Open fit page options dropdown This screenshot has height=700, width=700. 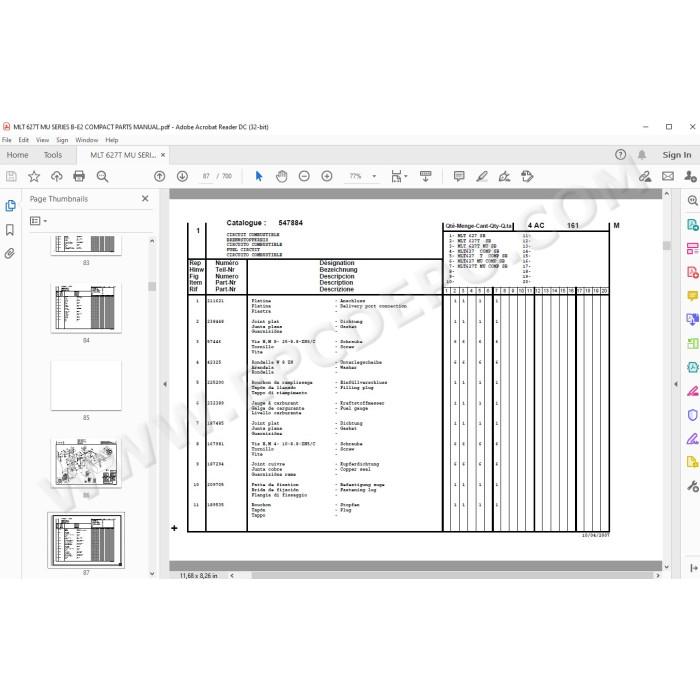click(x=399, y=176)
